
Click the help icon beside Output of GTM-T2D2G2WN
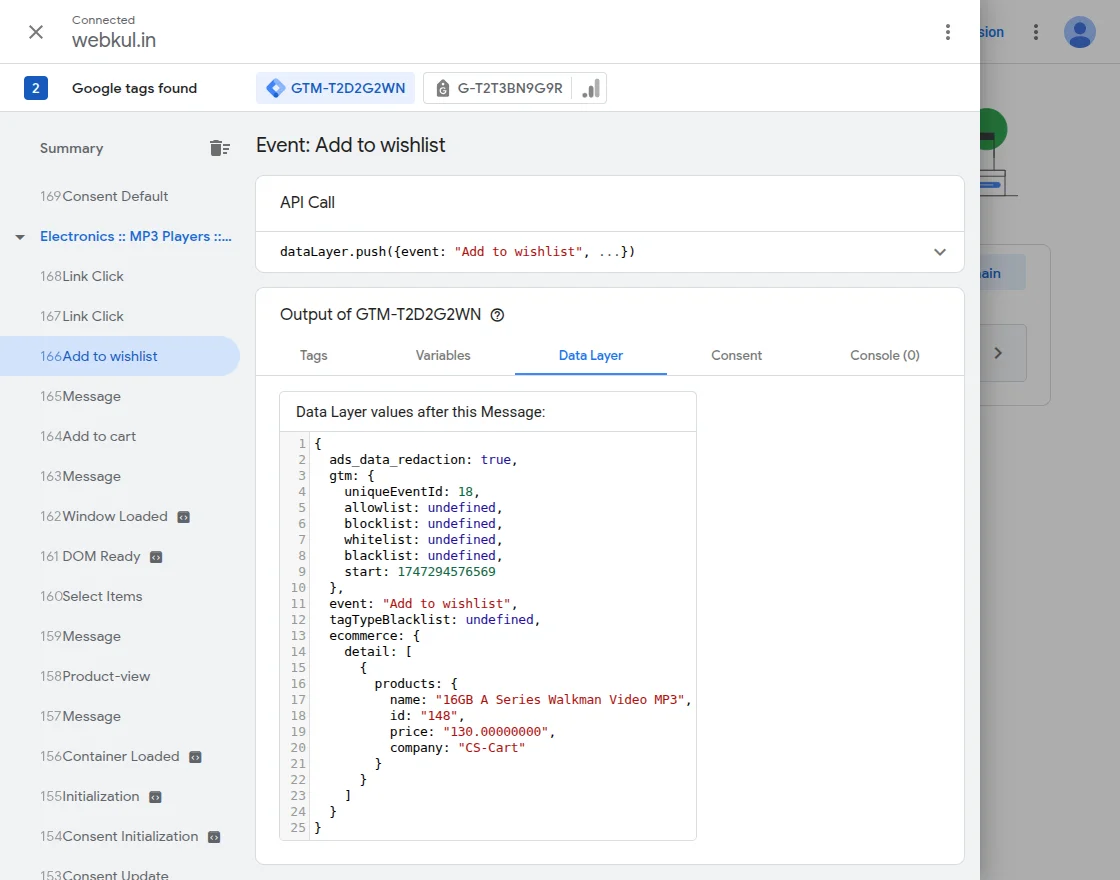[497, 315]
